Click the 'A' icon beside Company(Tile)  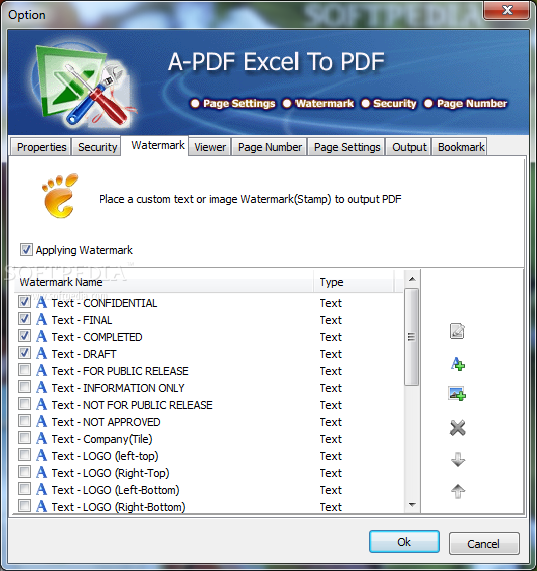[42, 438]
